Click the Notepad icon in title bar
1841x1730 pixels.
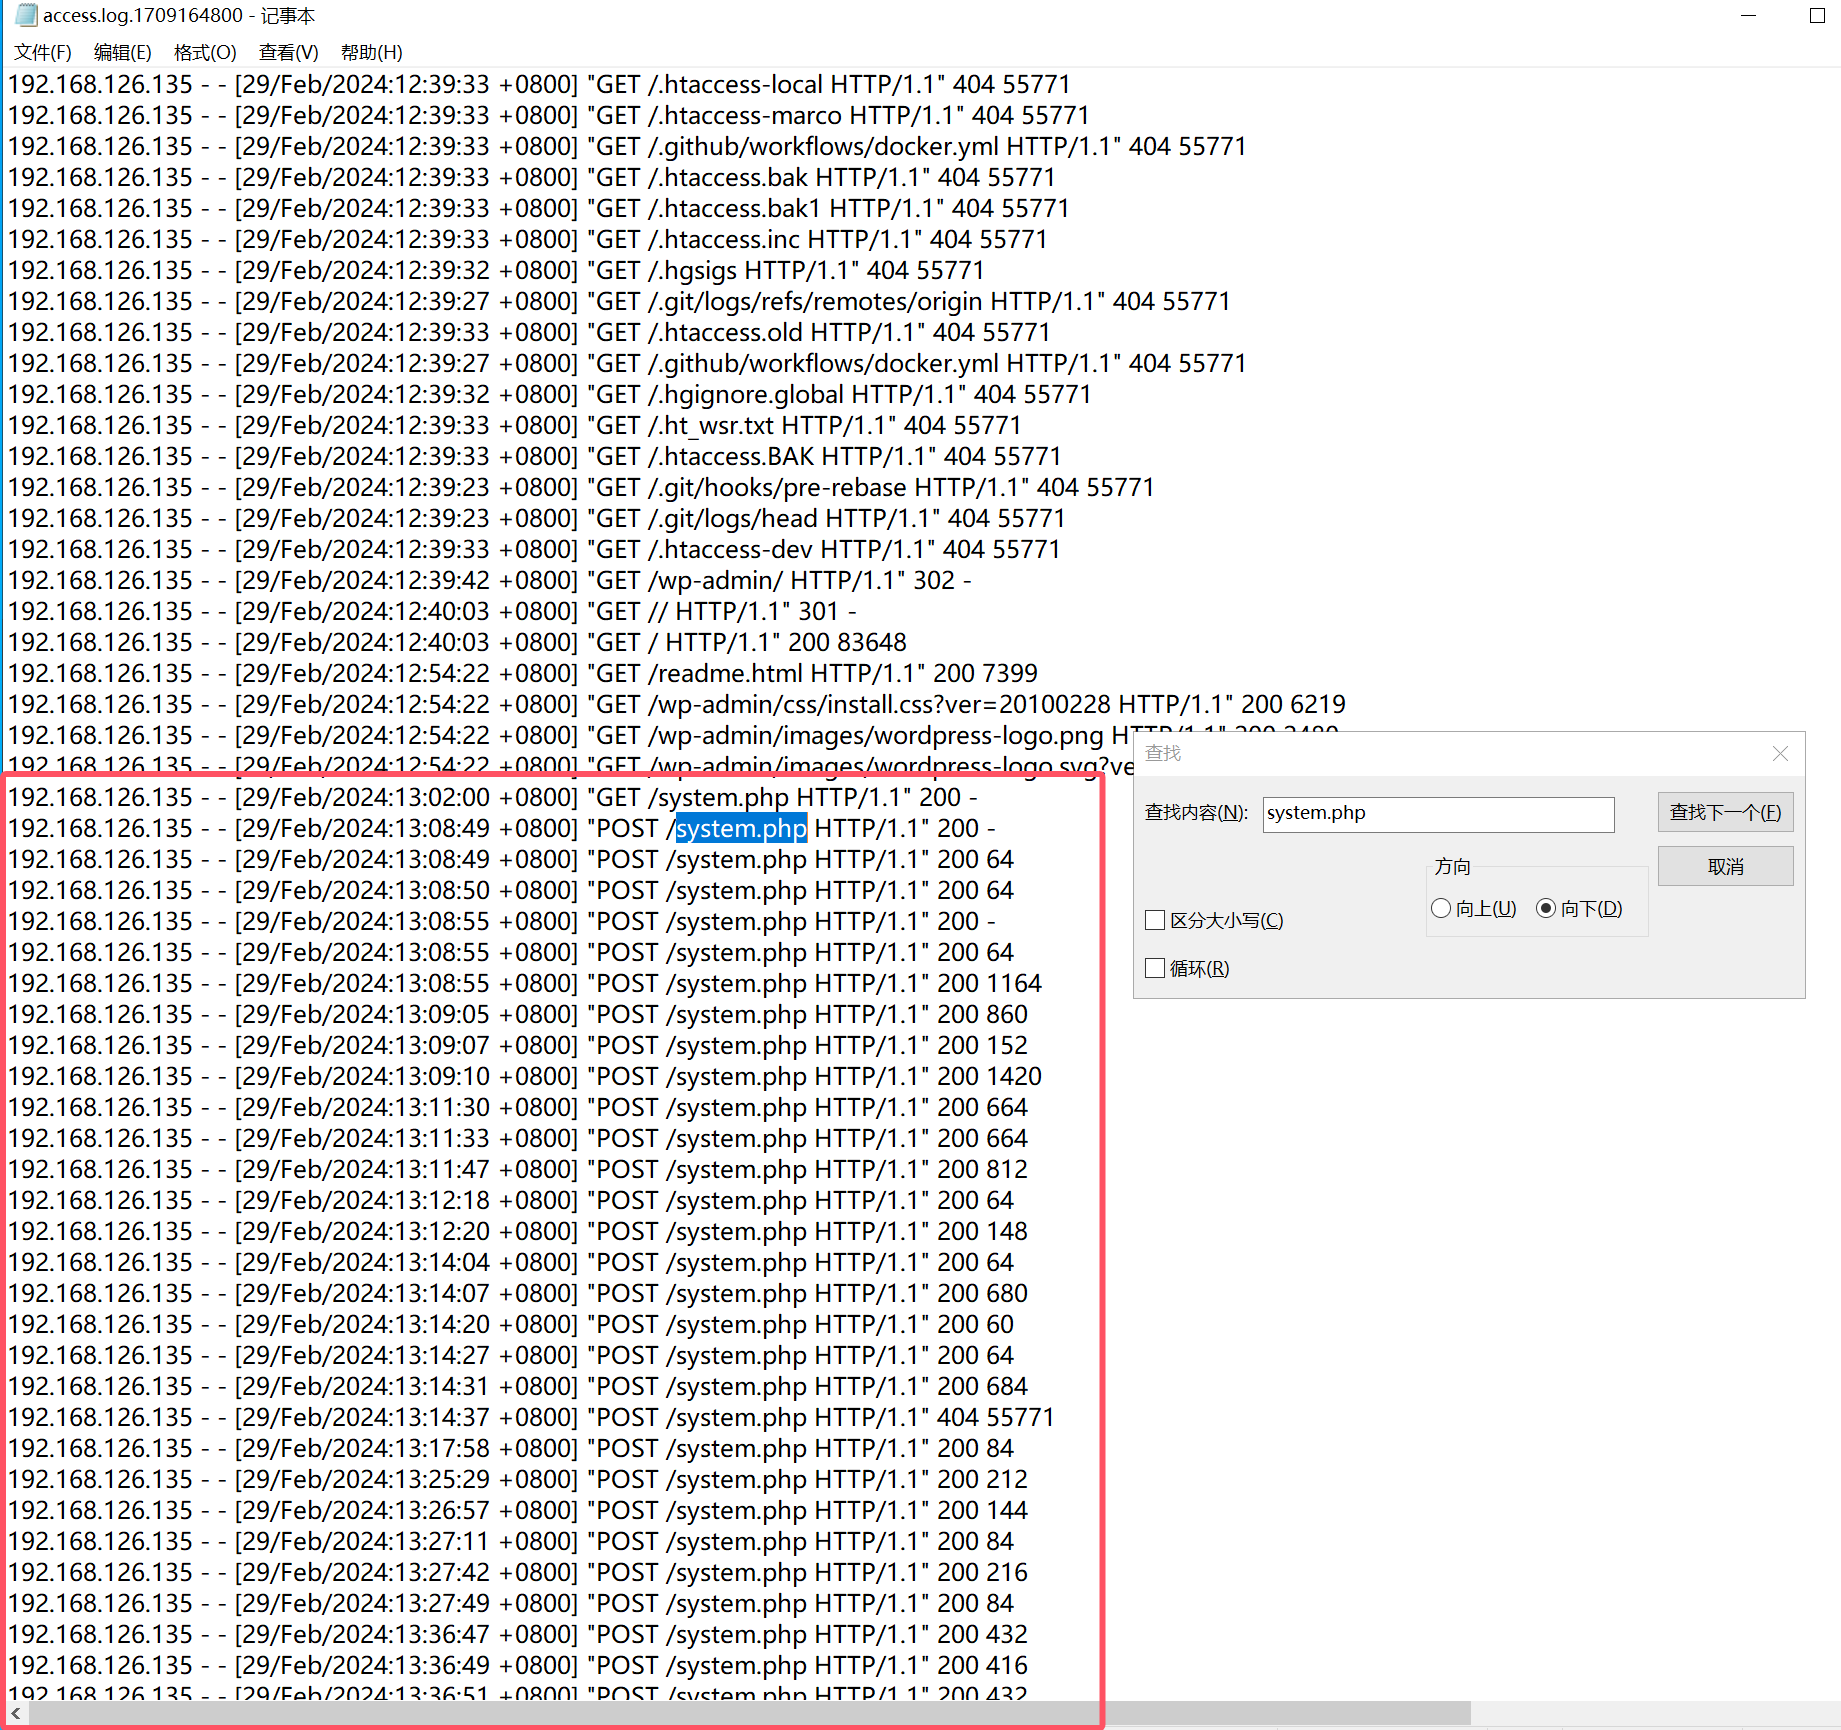(26, 15)
